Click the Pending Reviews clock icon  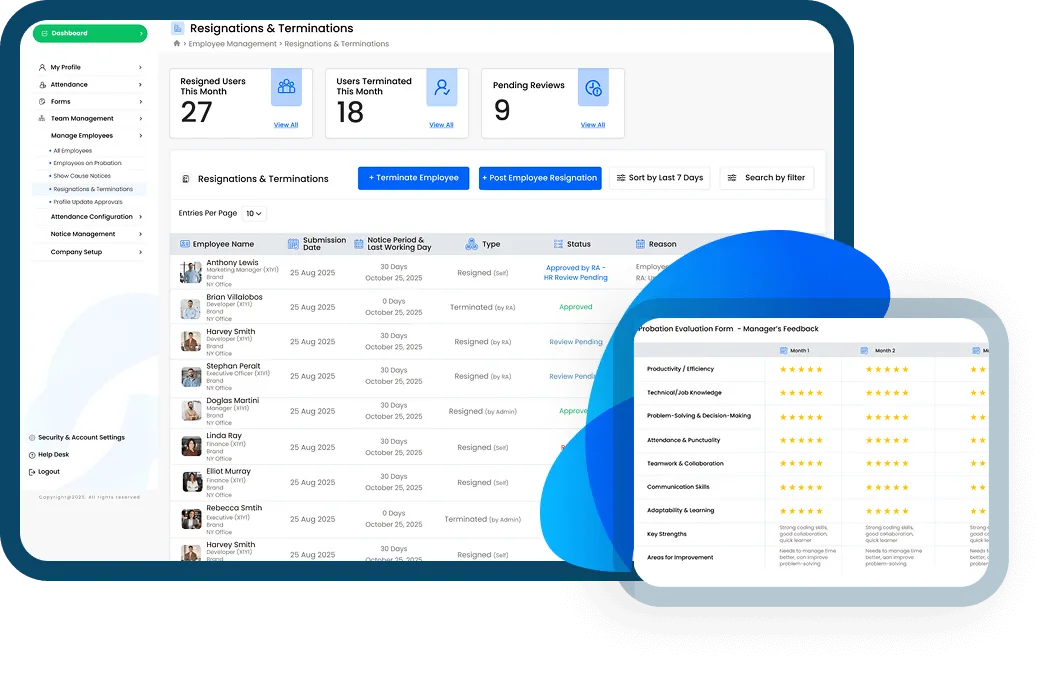pos(593,88)
